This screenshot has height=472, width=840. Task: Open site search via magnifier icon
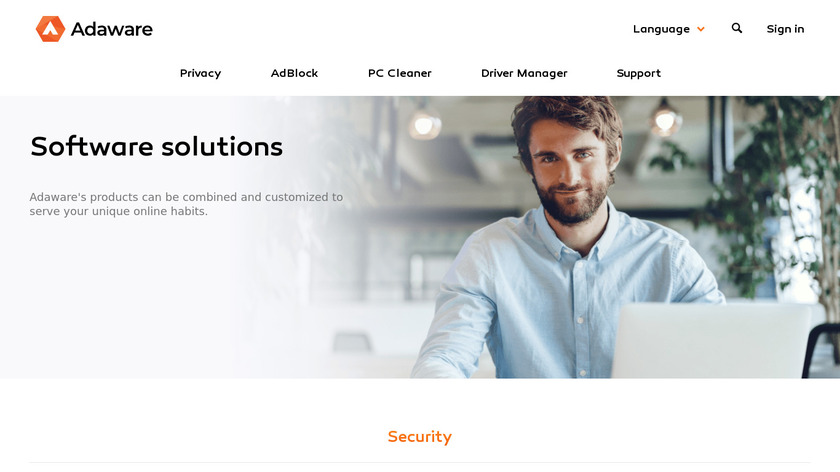(x=737, y=28)
